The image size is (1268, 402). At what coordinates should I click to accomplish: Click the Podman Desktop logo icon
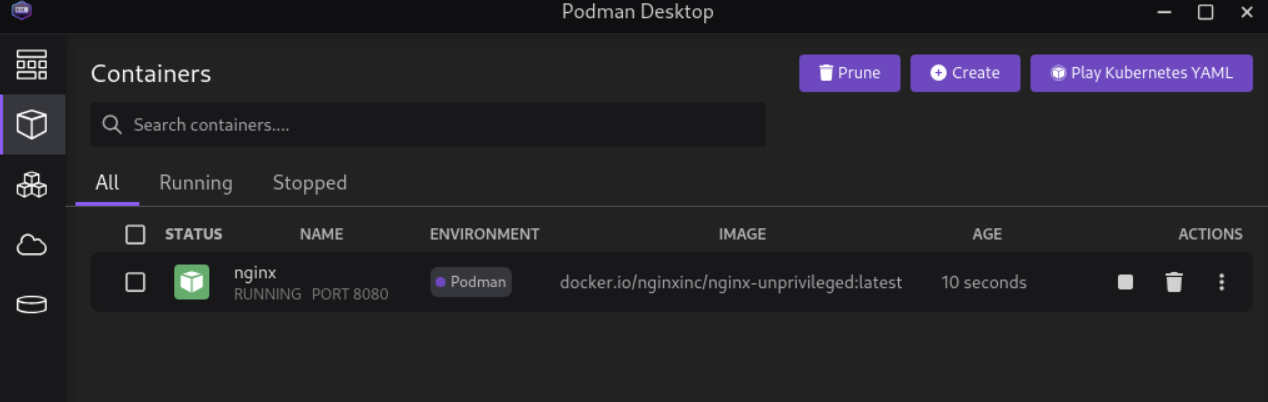click(x=21, y=12)
